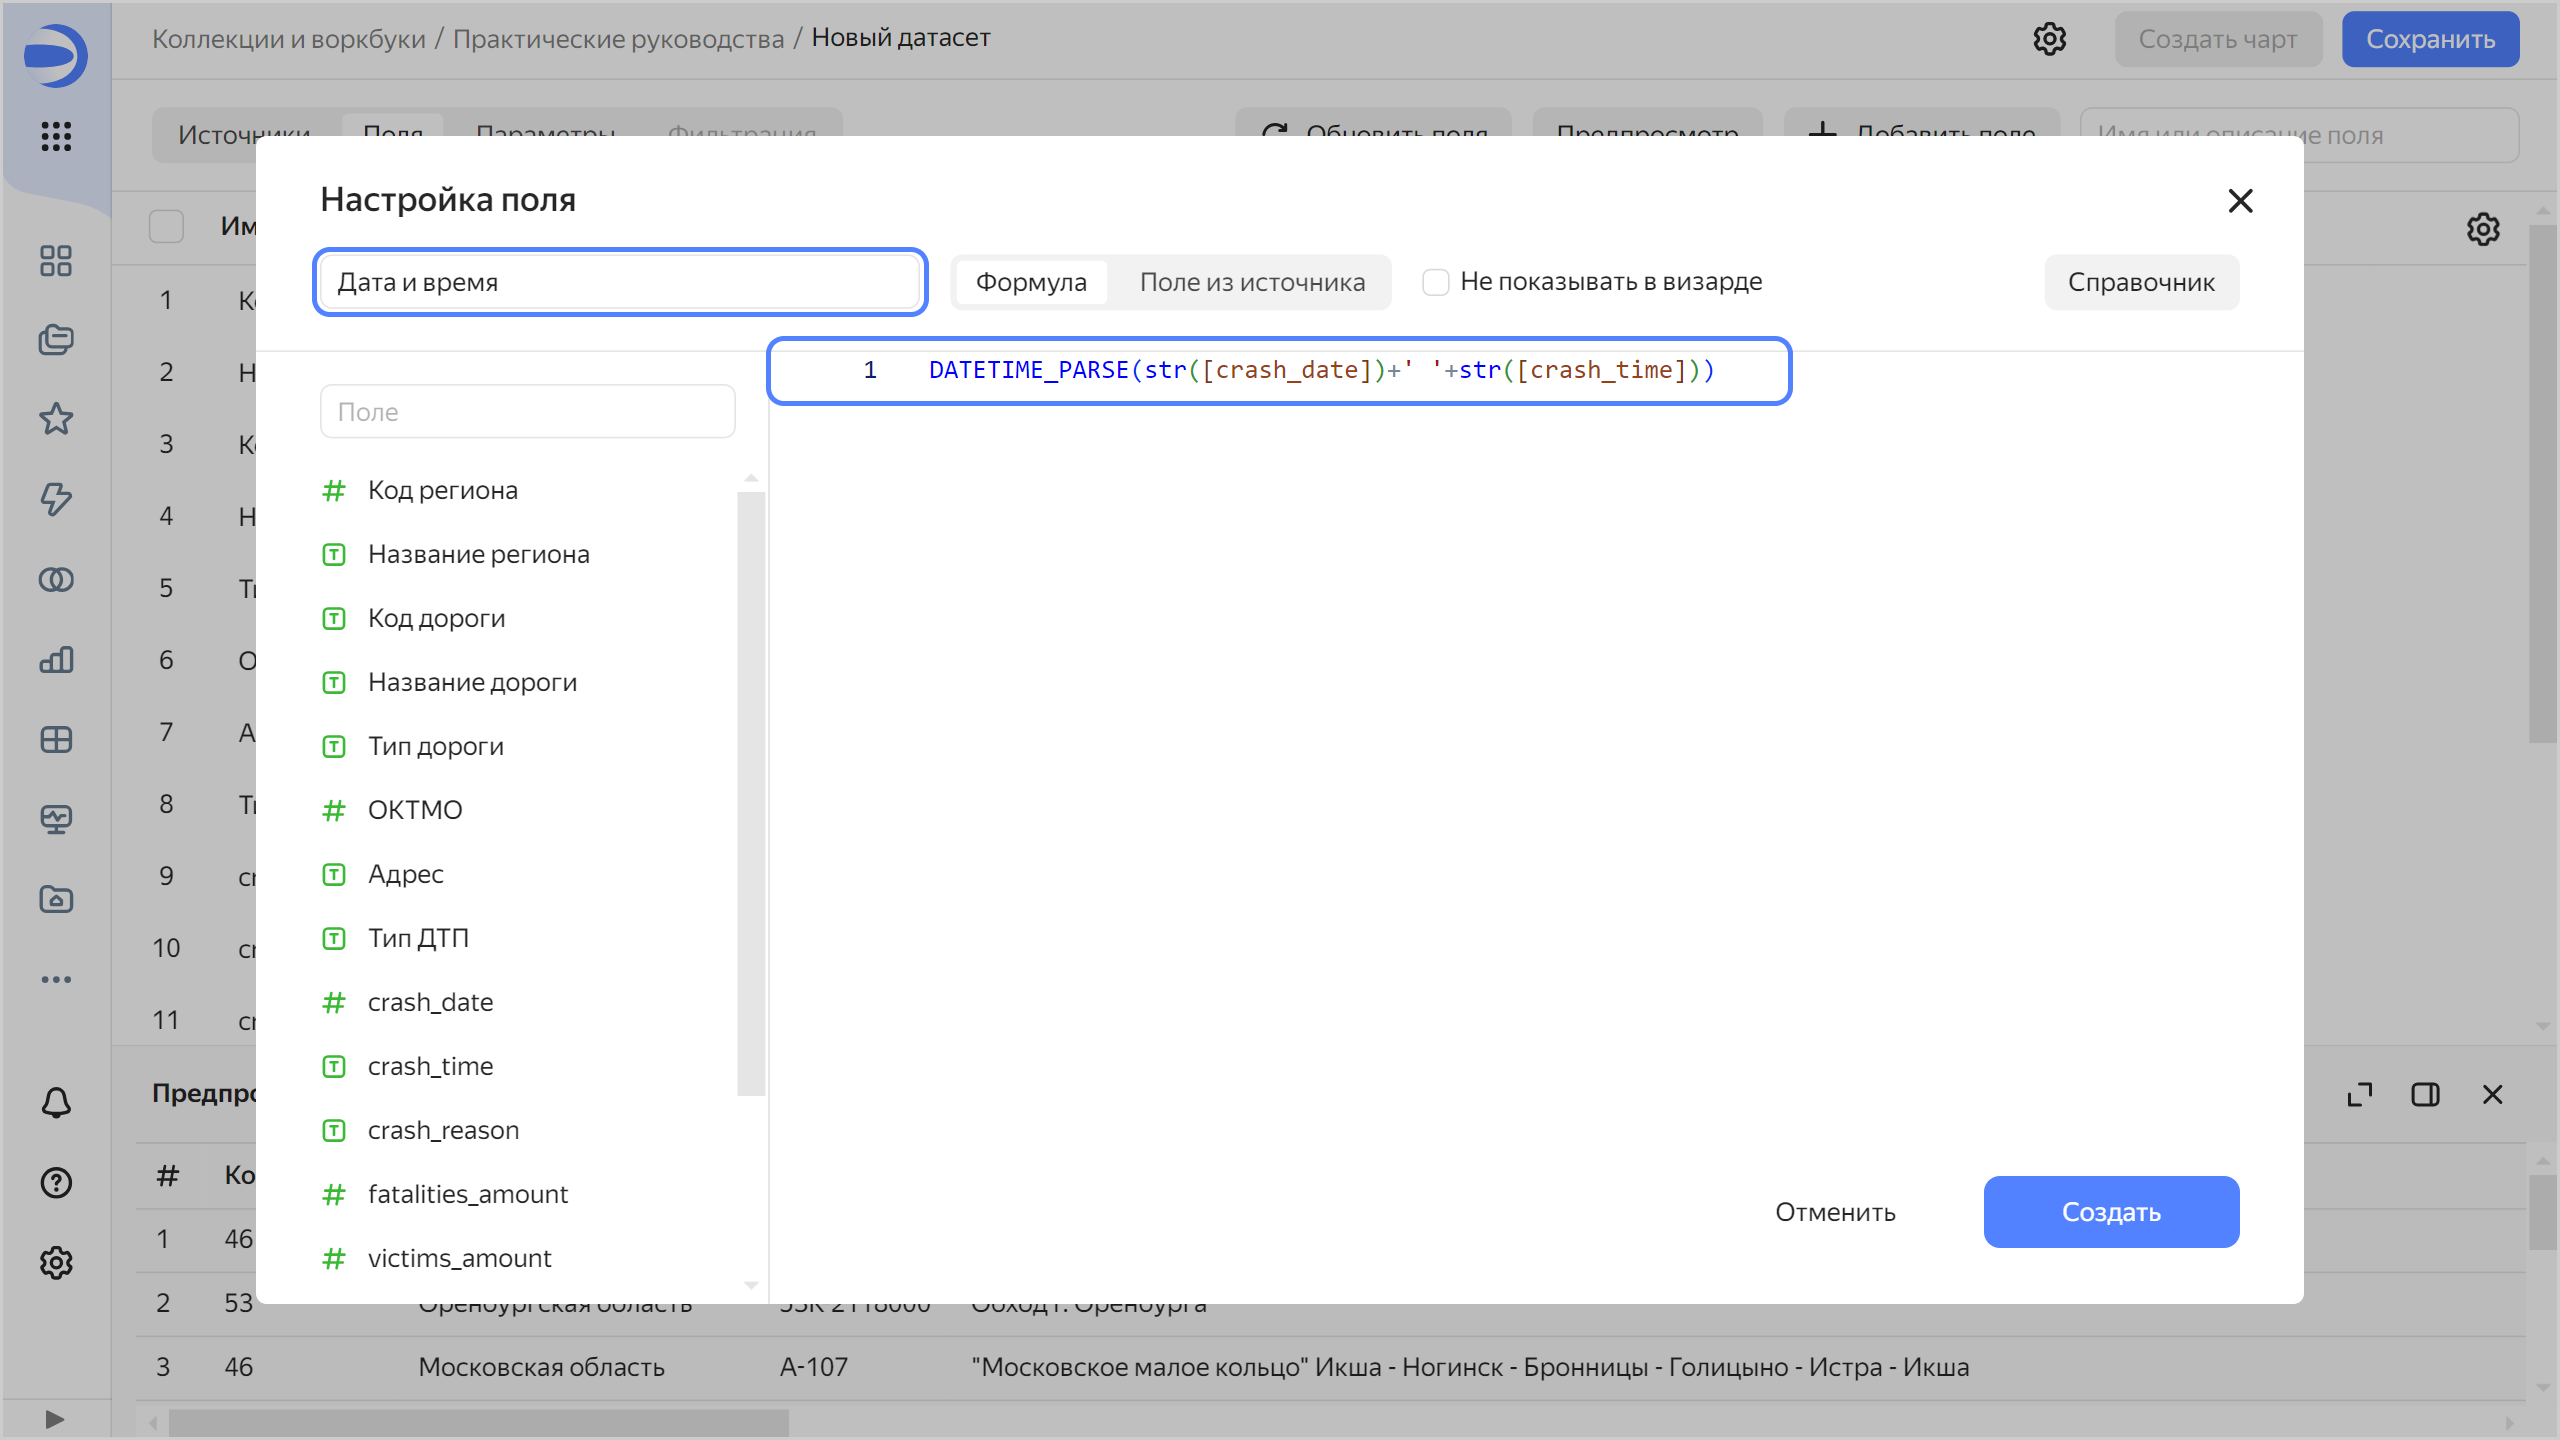The width and height of the screenshot is (2560, 1440).
Task: Expand preview panel to full size
Action: click(2360, 1095)
